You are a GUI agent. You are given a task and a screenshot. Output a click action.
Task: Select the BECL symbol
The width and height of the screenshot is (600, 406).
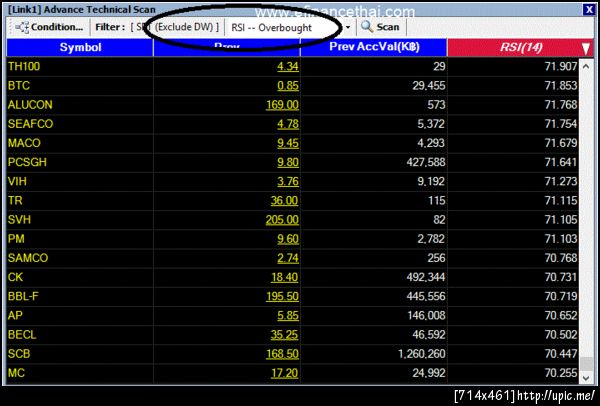22,335
